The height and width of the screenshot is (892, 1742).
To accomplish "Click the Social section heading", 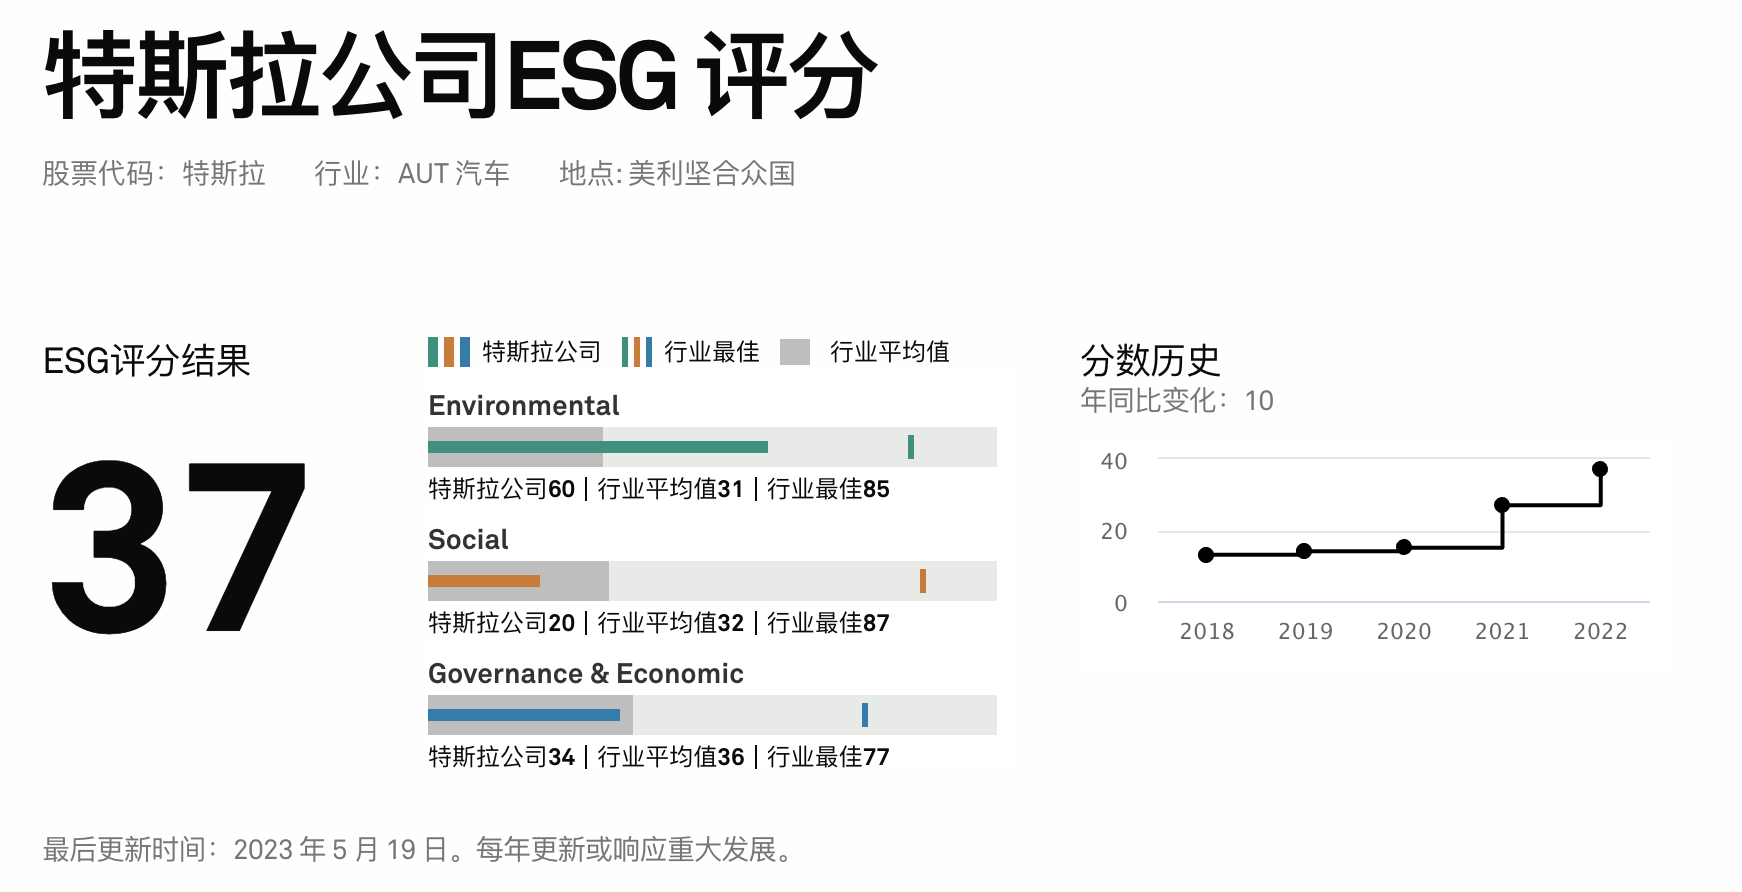I will (x=468, y=540).
